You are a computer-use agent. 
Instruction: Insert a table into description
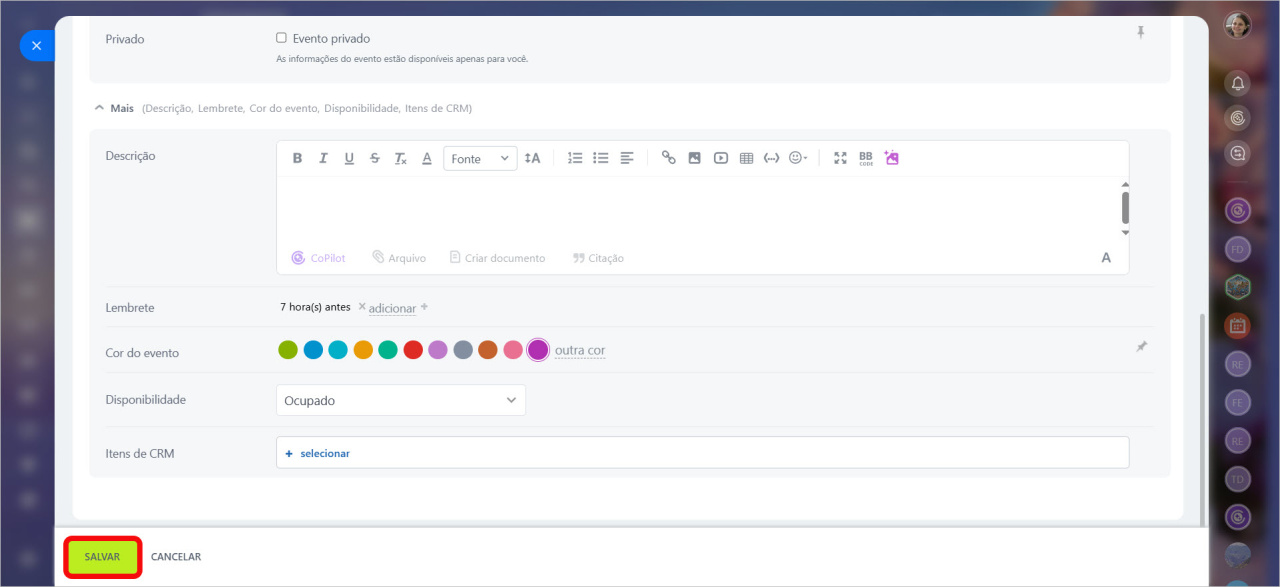(x=746, y=158)
